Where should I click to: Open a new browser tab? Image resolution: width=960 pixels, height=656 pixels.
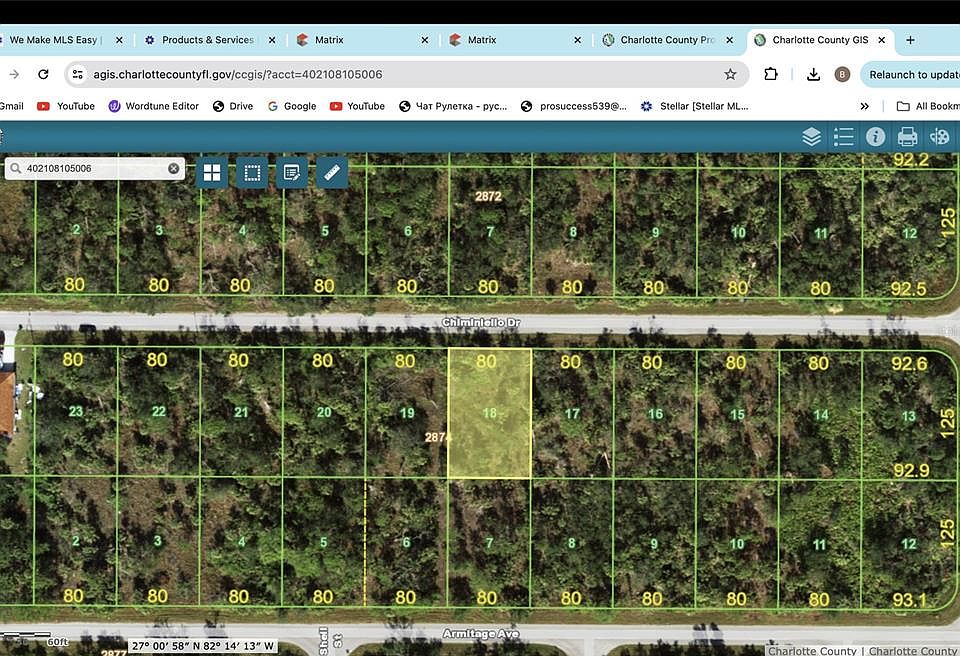(x=910, y=40)
